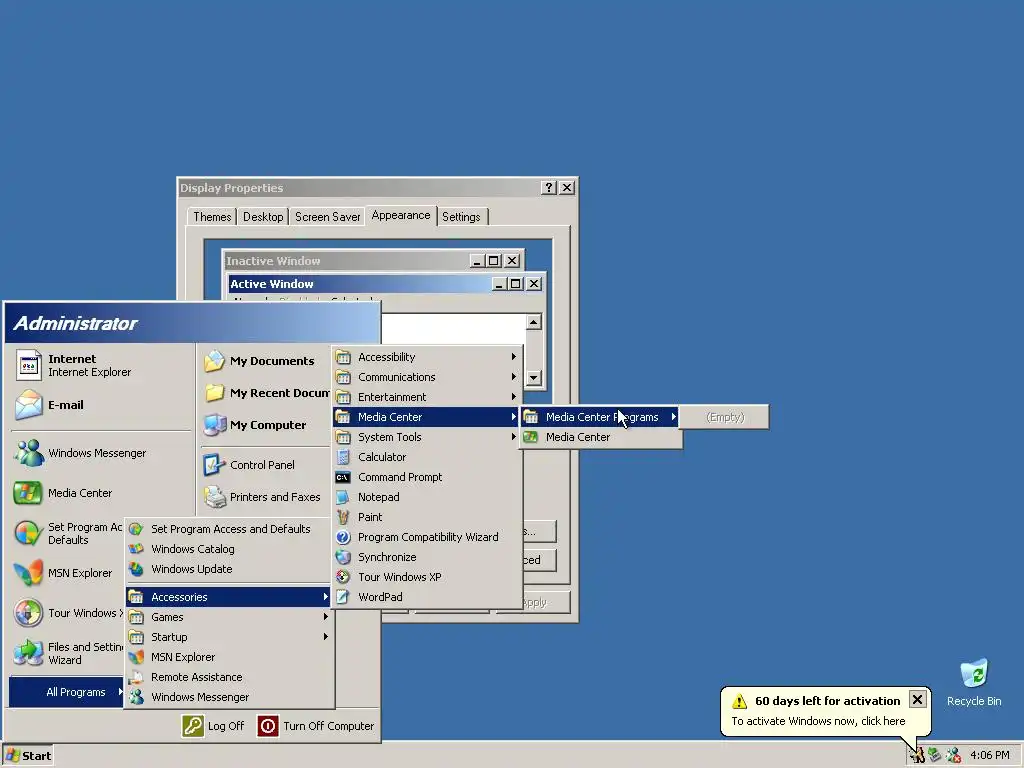
Task: Click the taskbar clock
Action: point(989,756)
